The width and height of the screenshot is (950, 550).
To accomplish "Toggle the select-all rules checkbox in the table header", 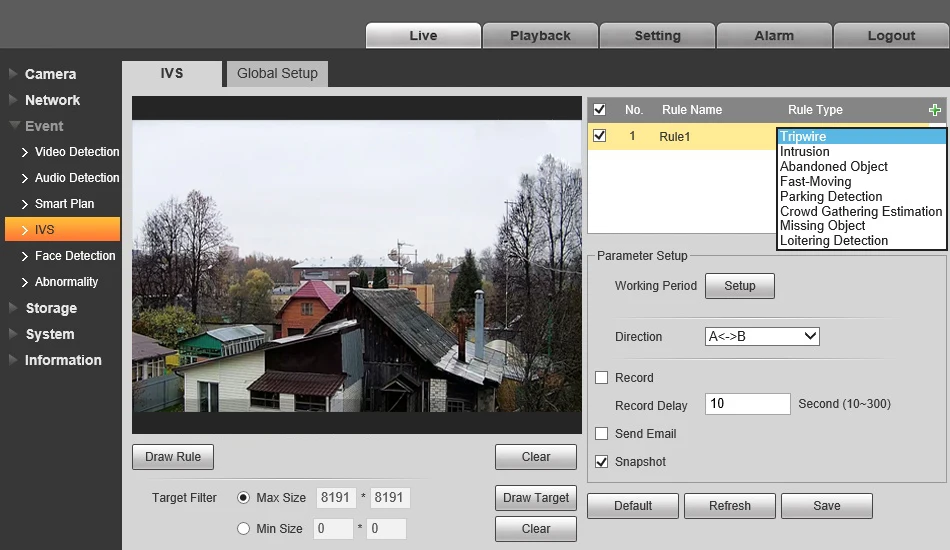I will 599,110.
